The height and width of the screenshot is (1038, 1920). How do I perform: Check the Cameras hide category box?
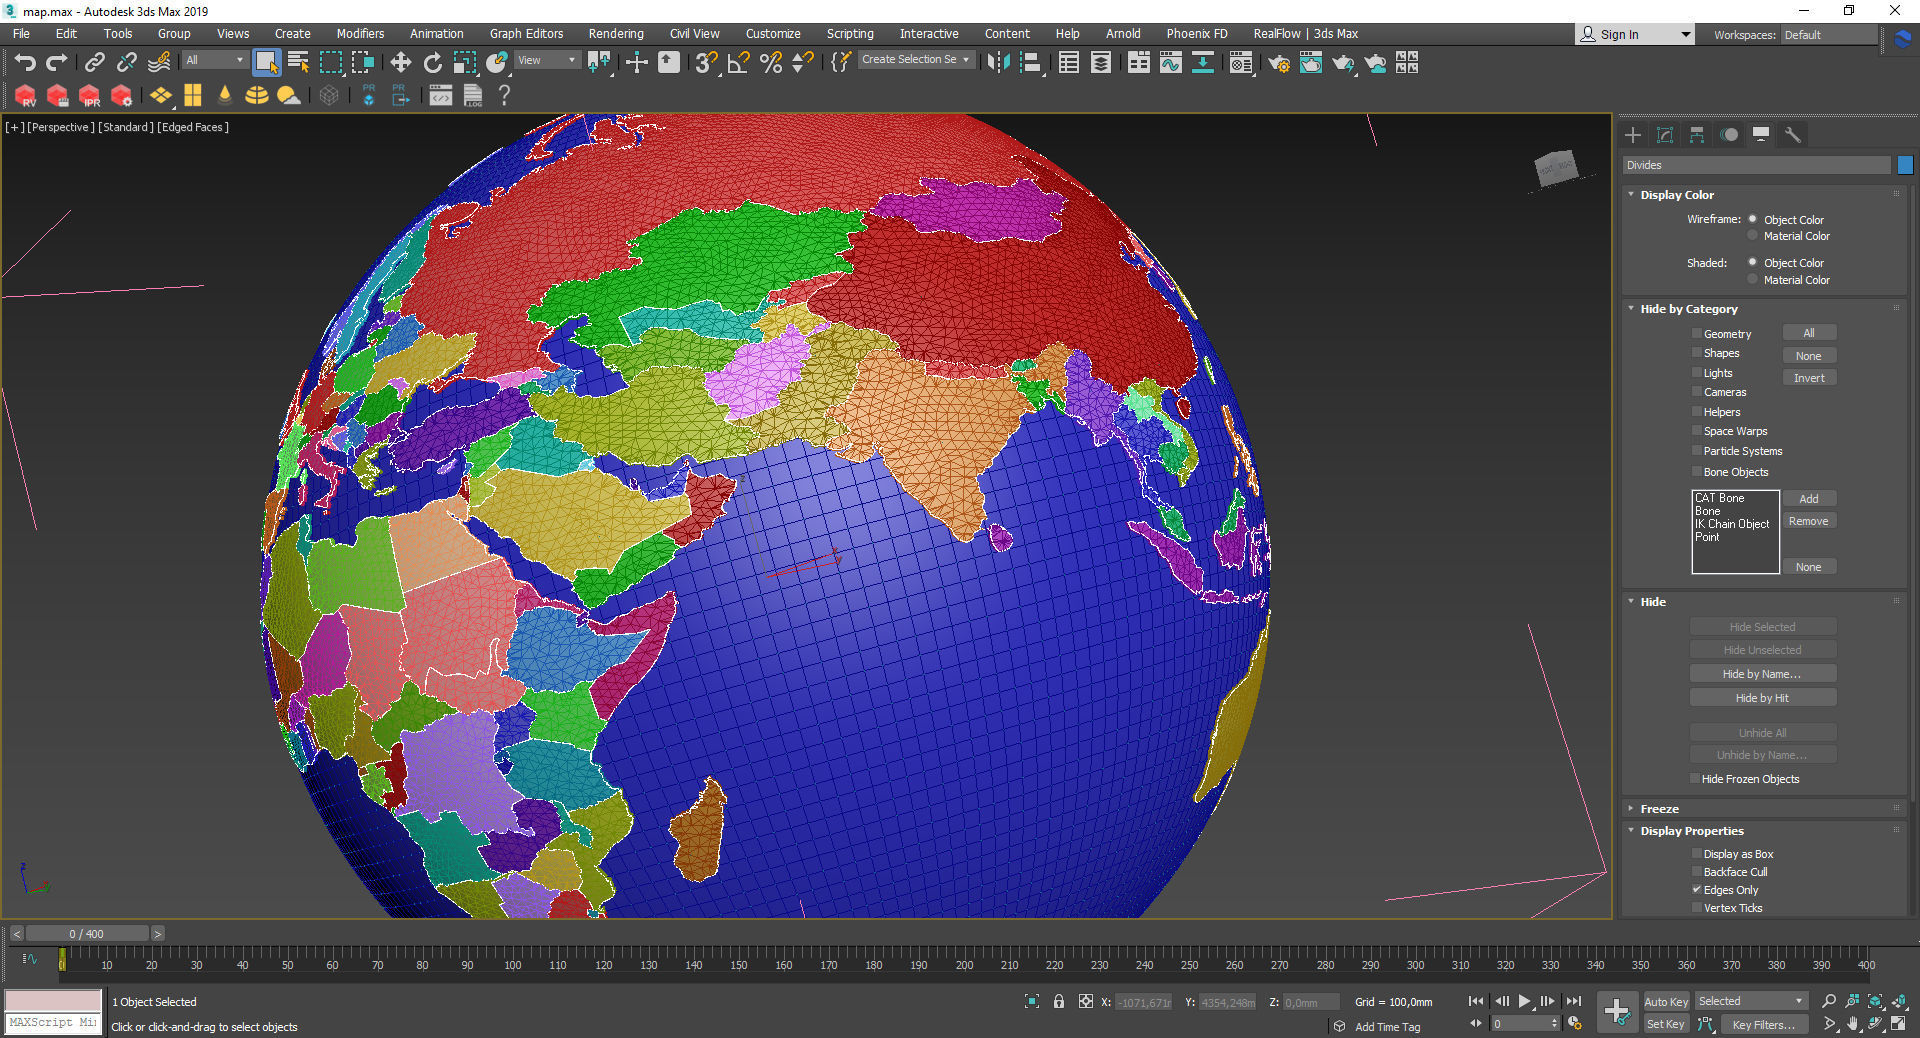click(1697, 392)
